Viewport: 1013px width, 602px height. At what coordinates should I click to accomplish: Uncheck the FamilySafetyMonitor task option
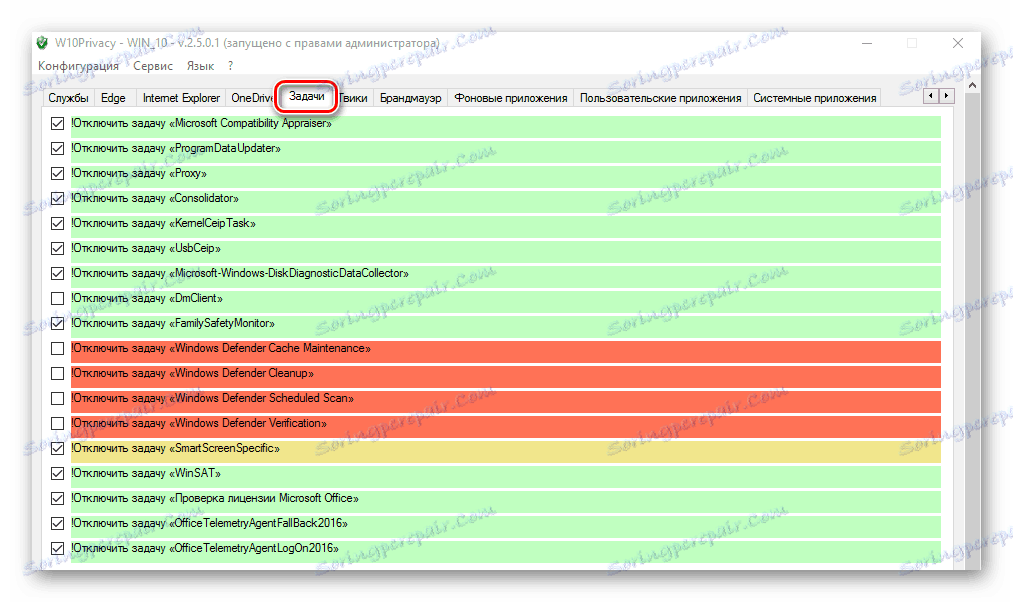tap(57, 323)
